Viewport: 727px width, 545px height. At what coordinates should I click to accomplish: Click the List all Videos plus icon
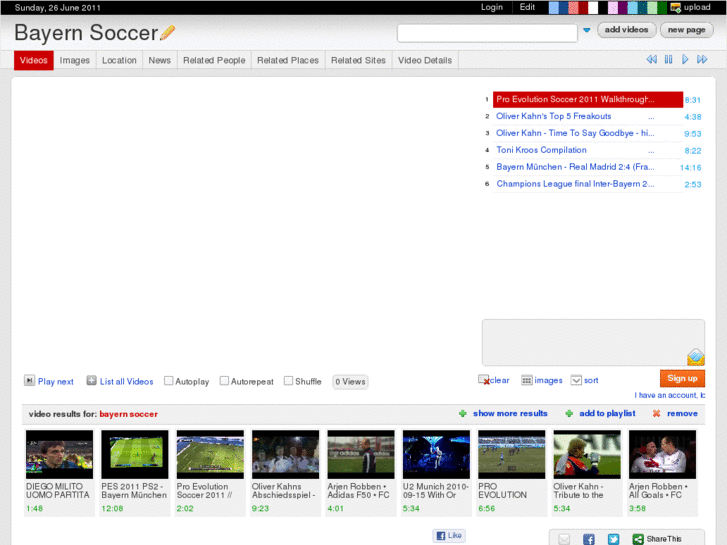tap(91, 381)
